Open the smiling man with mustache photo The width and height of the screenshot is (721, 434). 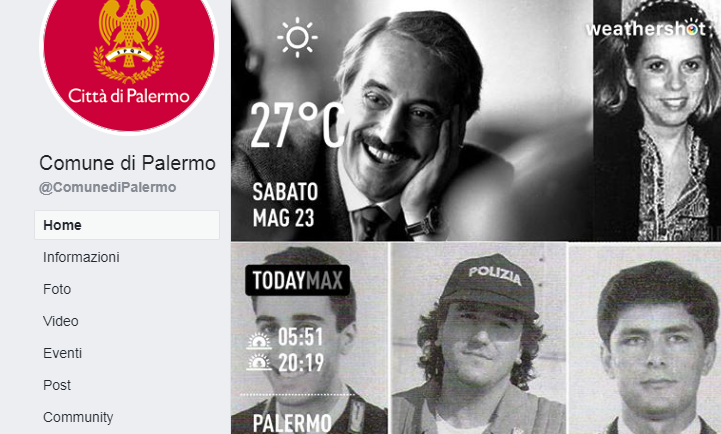point(412,120)
